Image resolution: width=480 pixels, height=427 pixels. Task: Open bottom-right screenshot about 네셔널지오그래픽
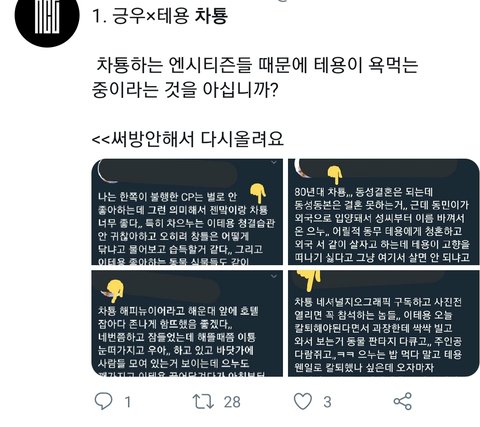coord(384,323)
